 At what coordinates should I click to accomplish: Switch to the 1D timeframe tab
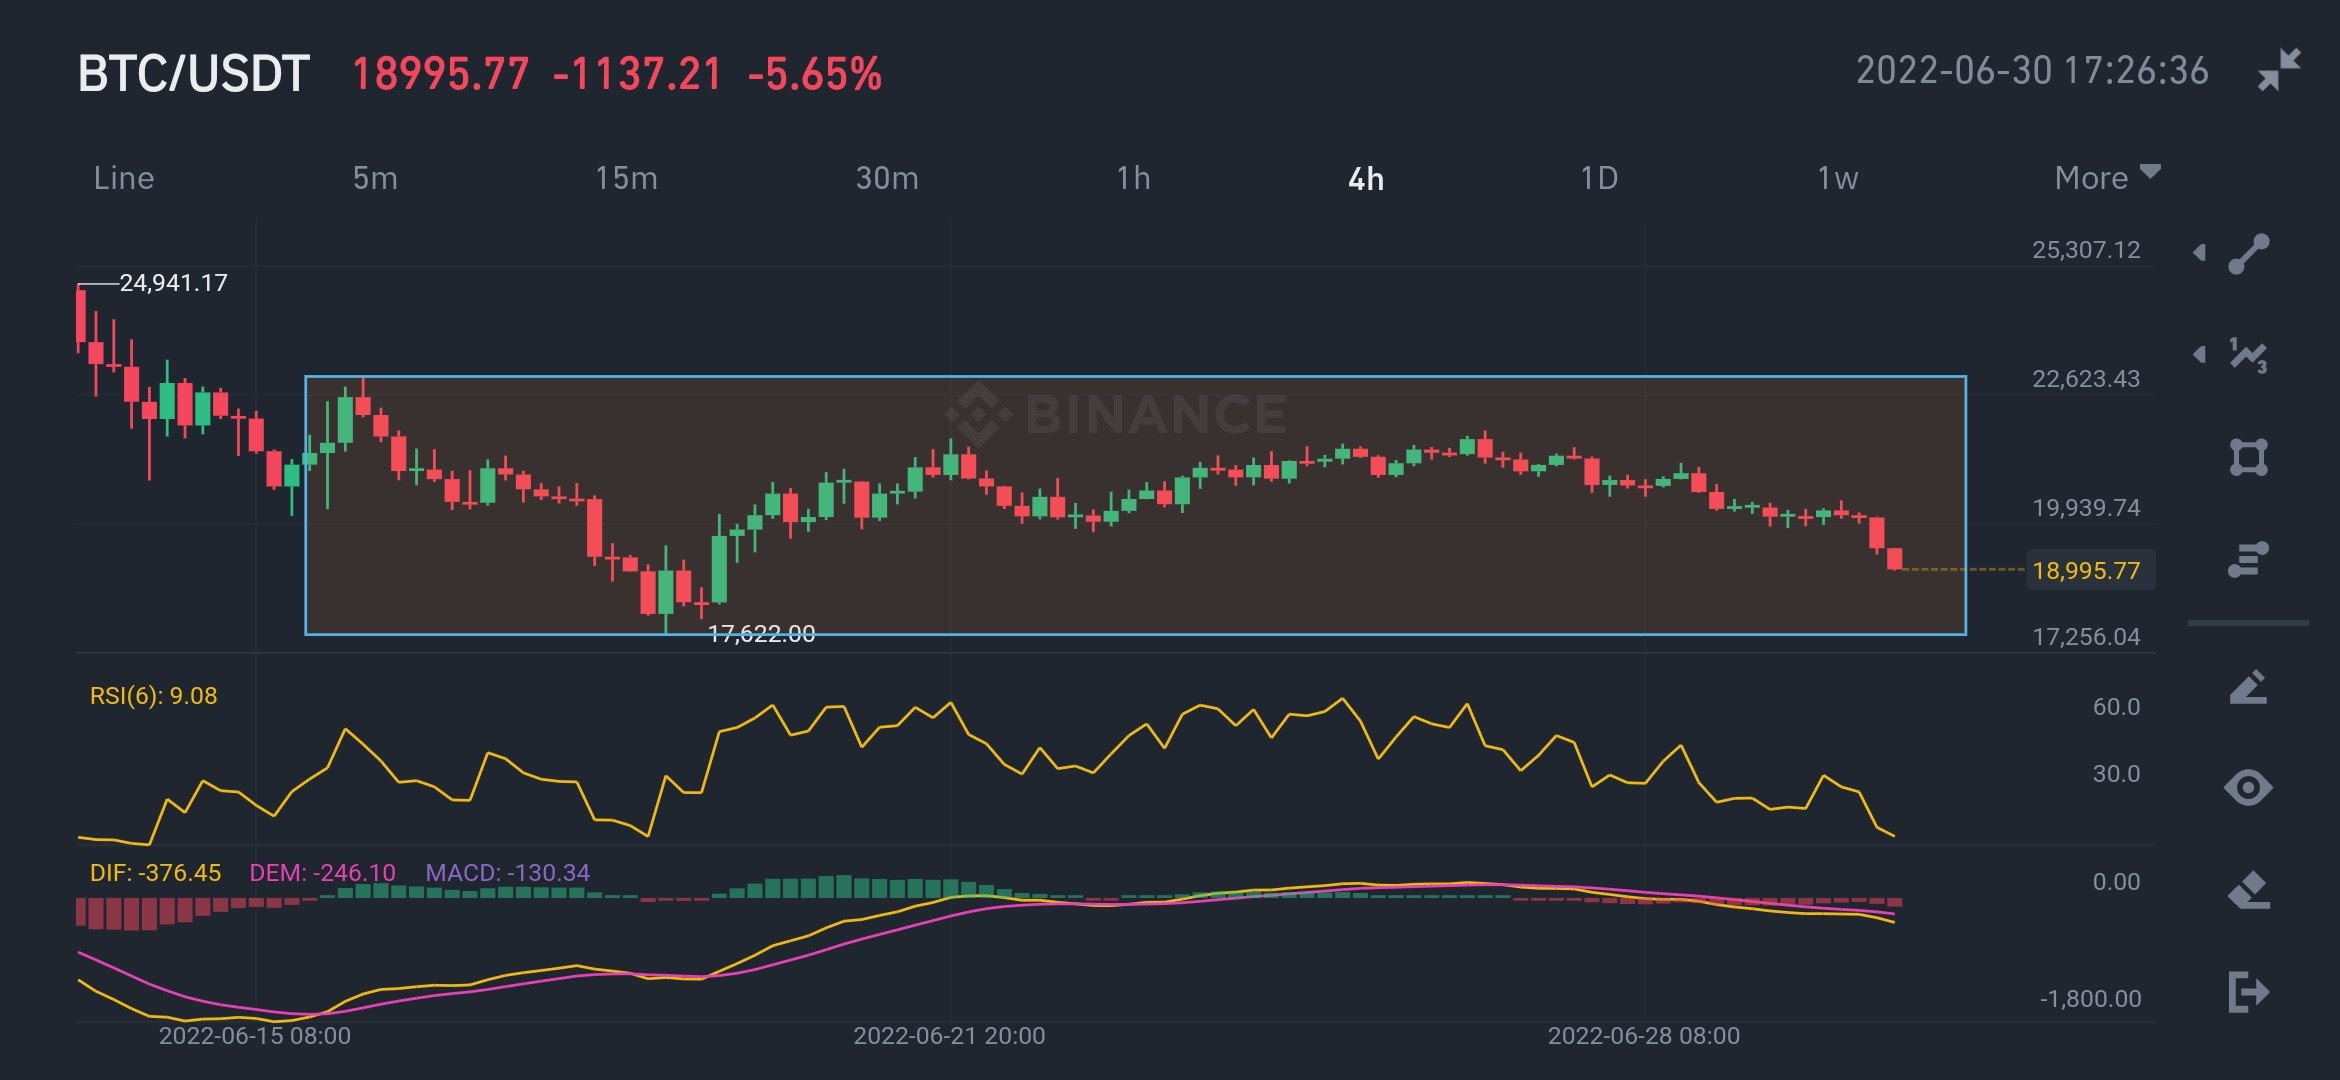[1599, 178]
